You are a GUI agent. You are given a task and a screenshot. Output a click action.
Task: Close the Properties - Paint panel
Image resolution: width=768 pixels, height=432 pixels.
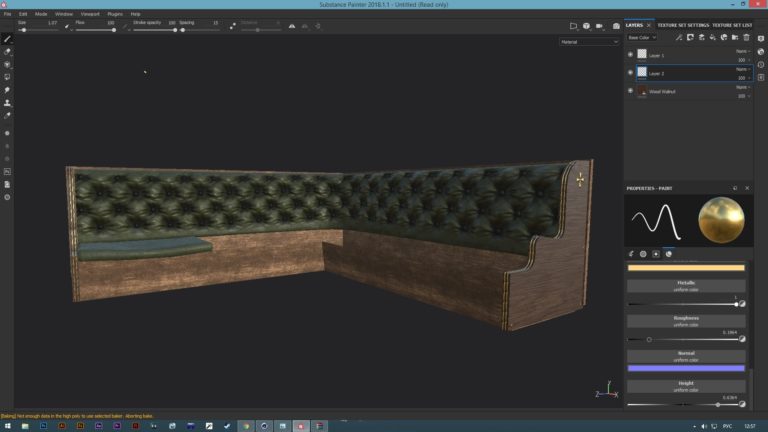tap(747, 188)
